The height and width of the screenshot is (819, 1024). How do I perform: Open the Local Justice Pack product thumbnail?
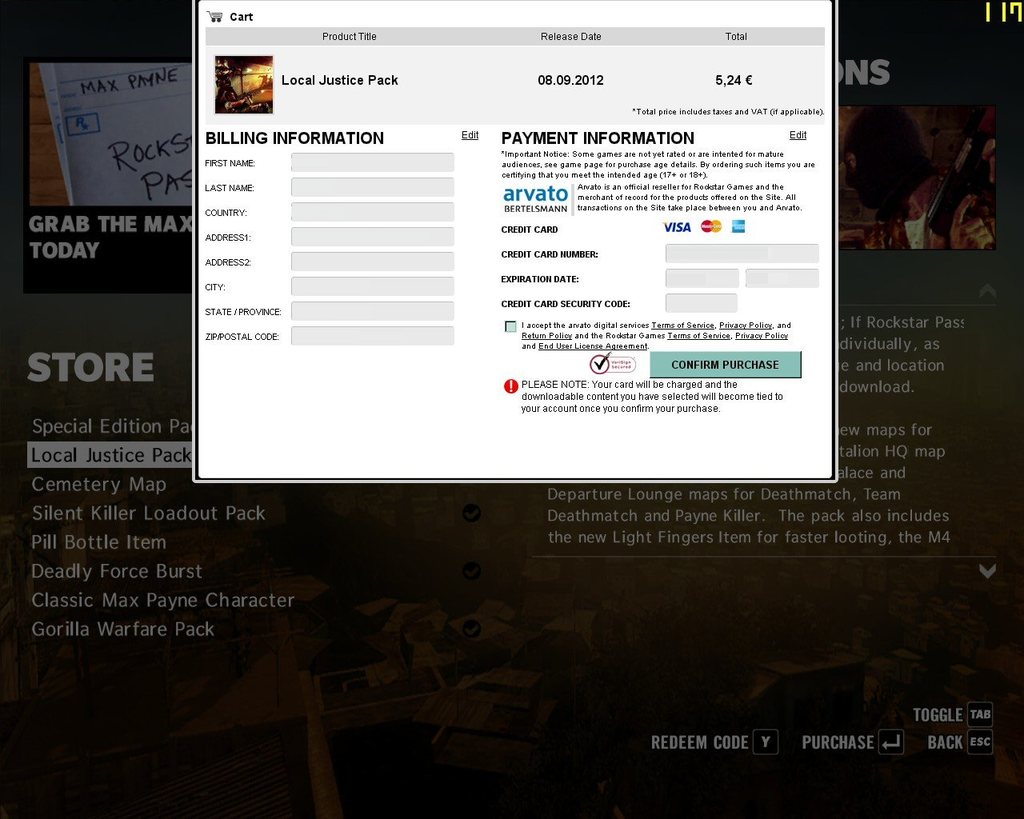[x=244, y=84]
